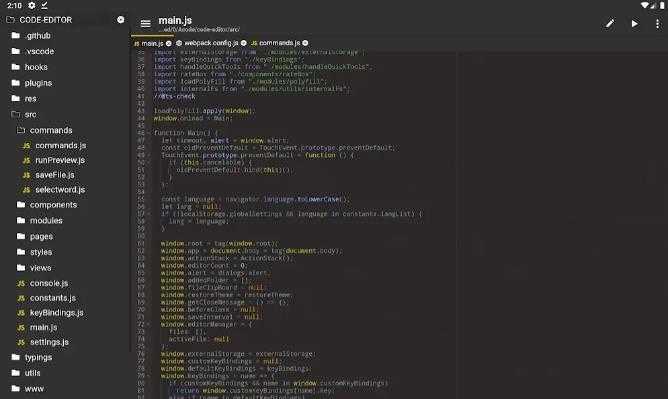The height and width of the screenshot is (399, 668).
Task: Expand the components folder
Action: coord(53,205)
